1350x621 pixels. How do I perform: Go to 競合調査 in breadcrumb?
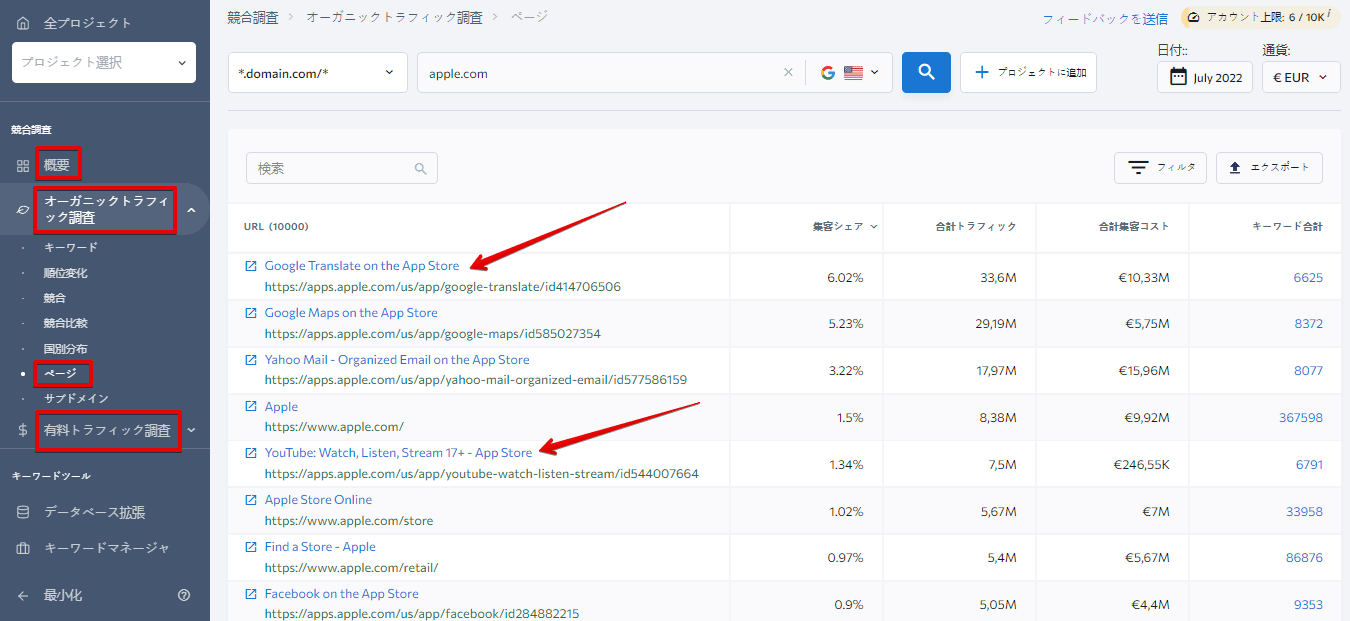[x=253, y=17]
